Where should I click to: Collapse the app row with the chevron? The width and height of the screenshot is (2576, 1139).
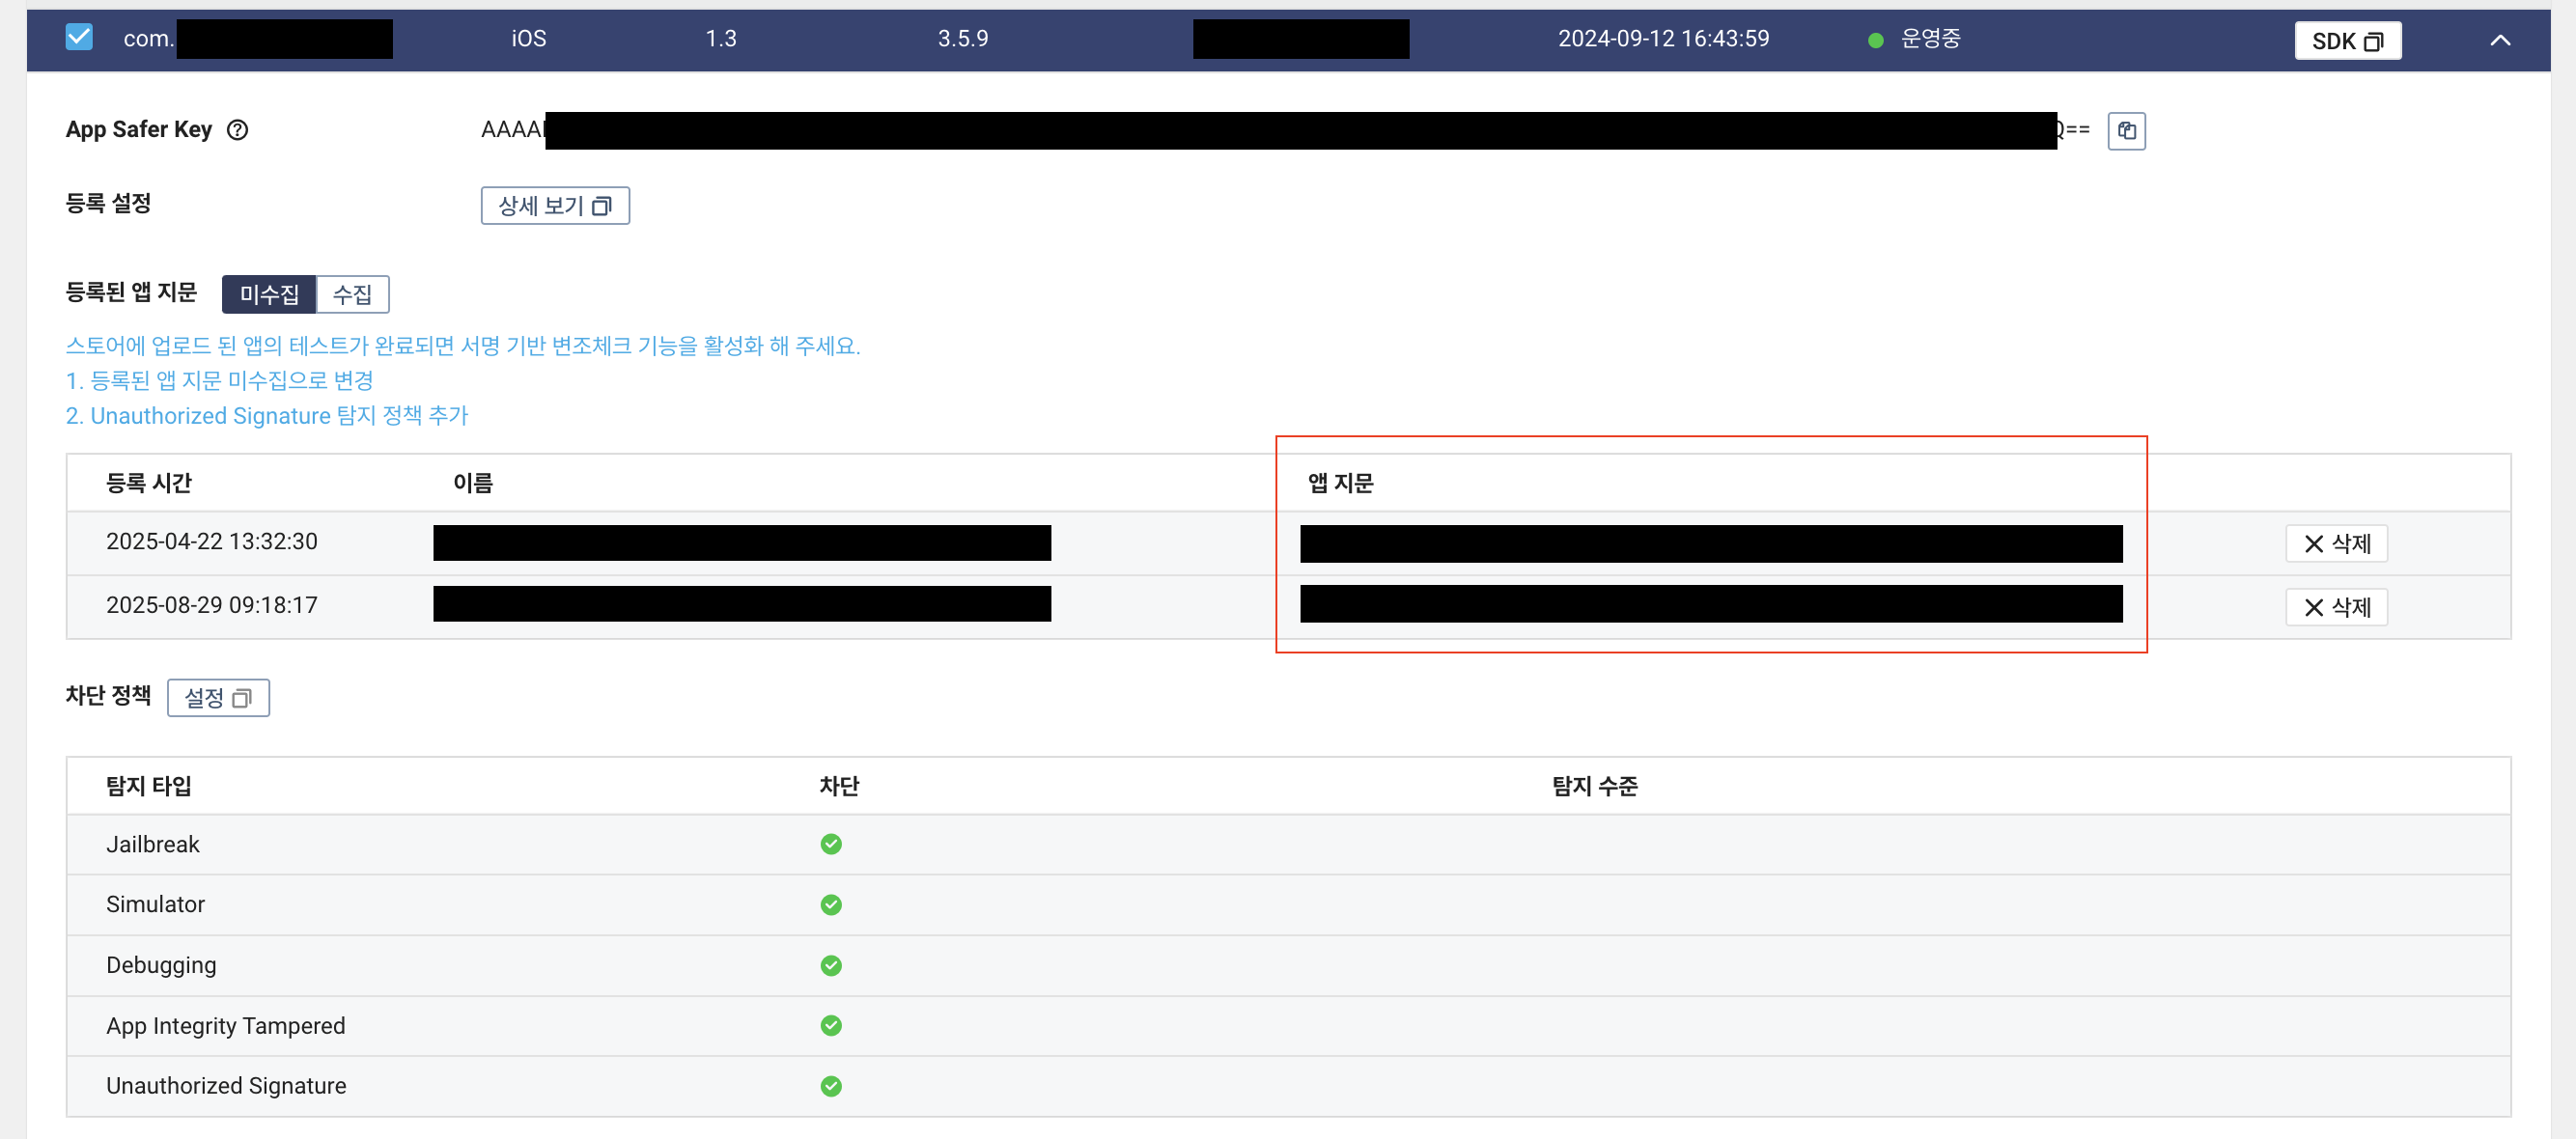pyautogui.click(x=2499, y=41)
